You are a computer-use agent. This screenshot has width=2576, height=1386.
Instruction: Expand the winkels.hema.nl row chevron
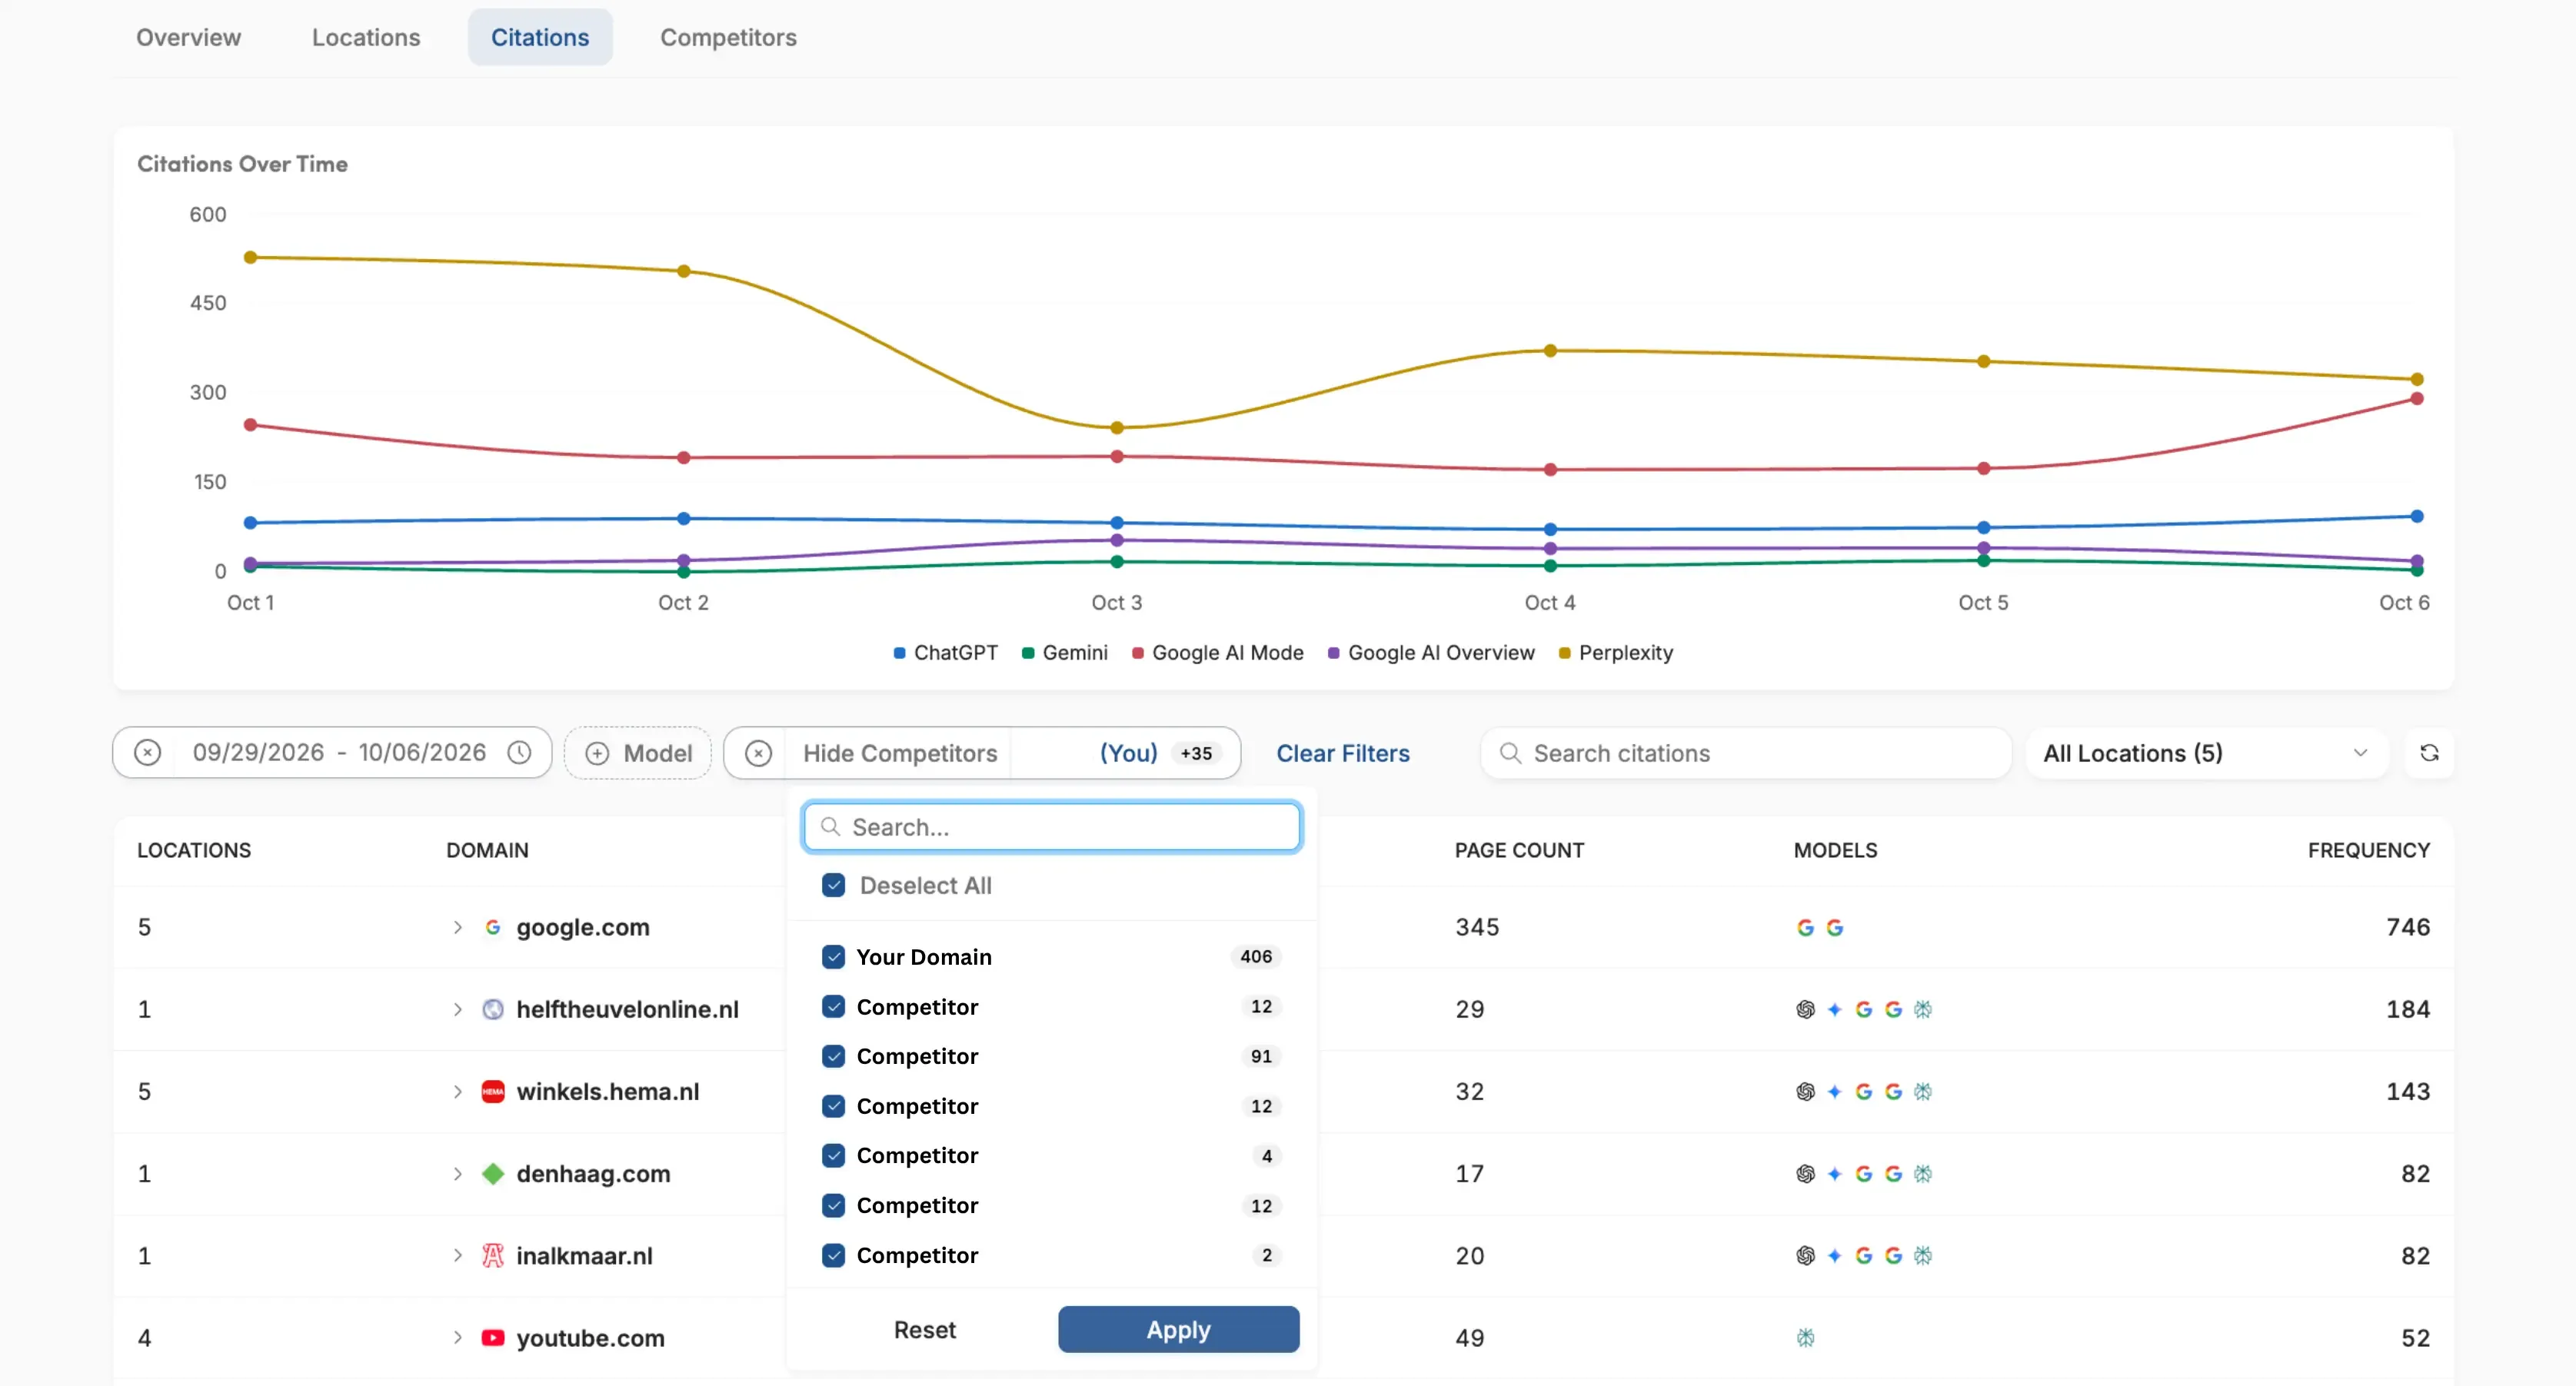(457, 1092)
